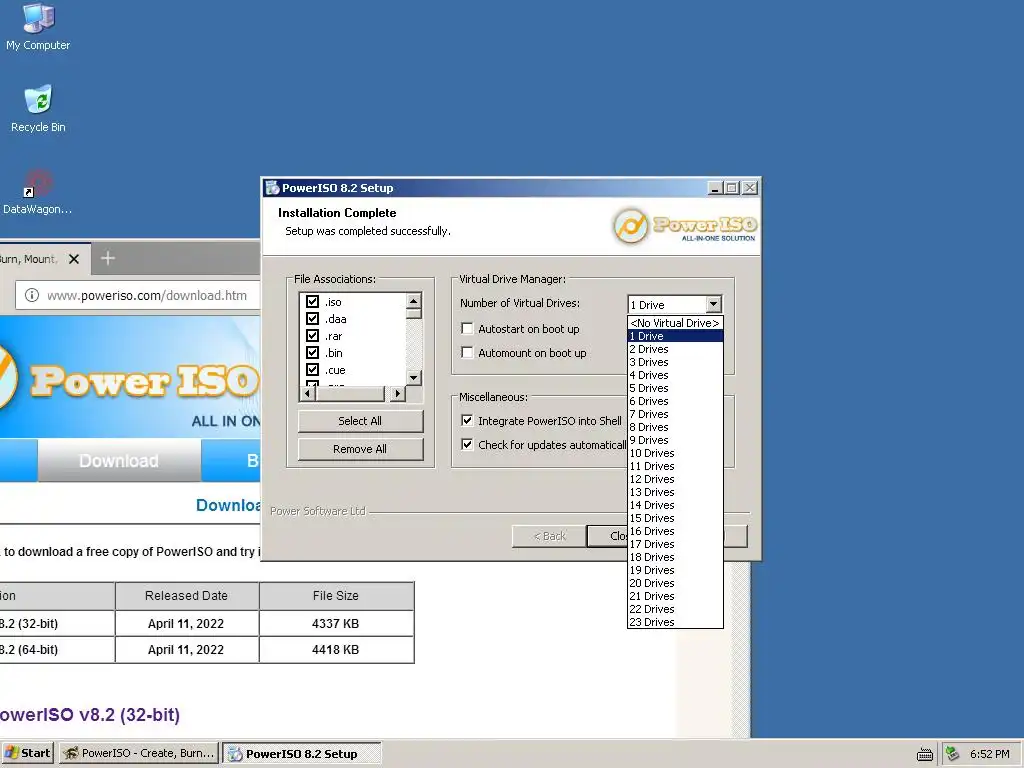Click the taskbar clock showing 6:52 PM
Screen dimensions: 1024x768
click(x=989, y=754)
